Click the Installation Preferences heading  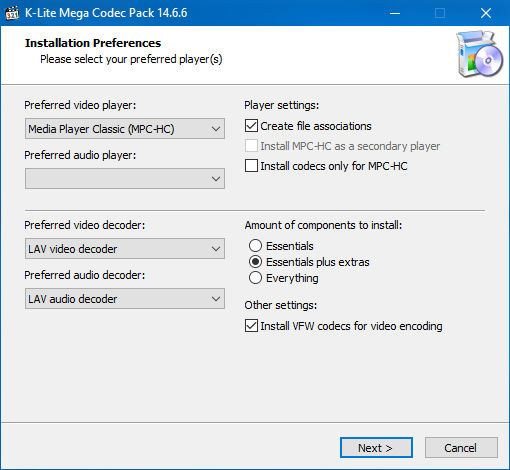pyautogui.click(x=93, y=43)
